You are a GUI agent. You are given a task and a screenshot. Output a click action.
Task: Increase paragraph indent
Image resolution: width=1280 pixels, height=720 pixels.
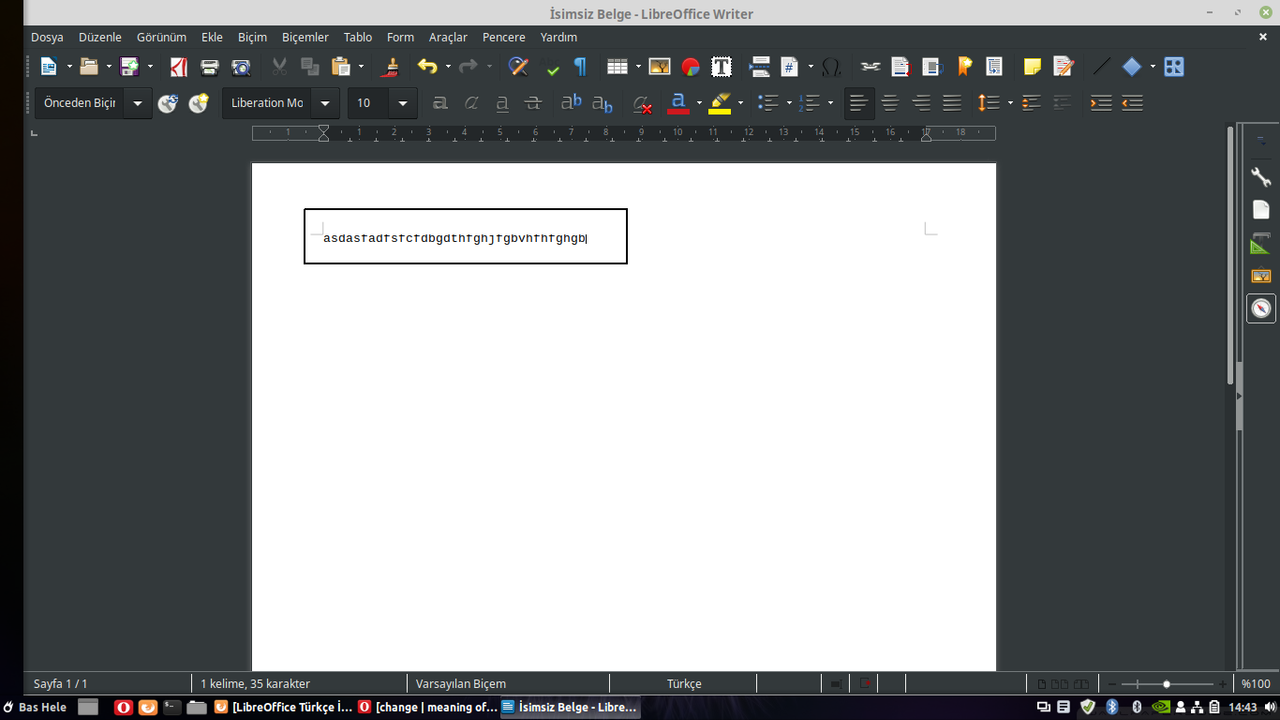(1101, 103)
